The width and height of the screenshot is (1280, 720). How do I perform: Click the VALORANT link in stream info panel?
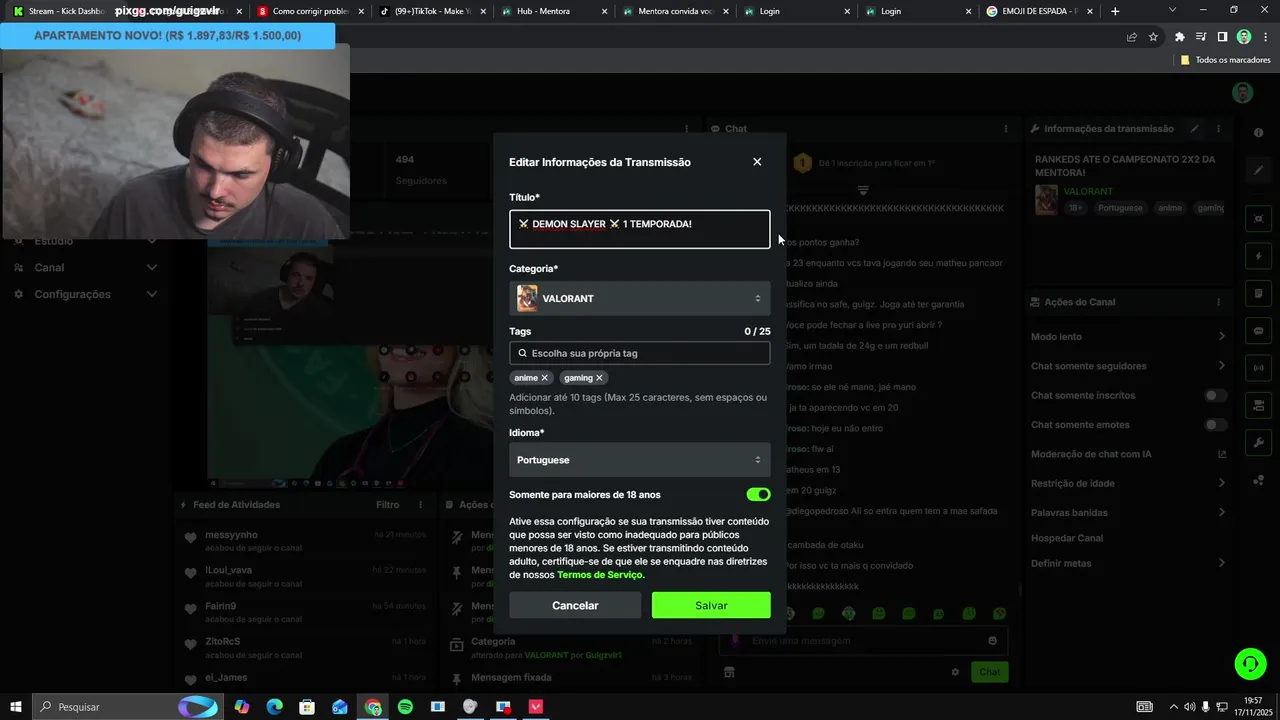[1088, 191]
